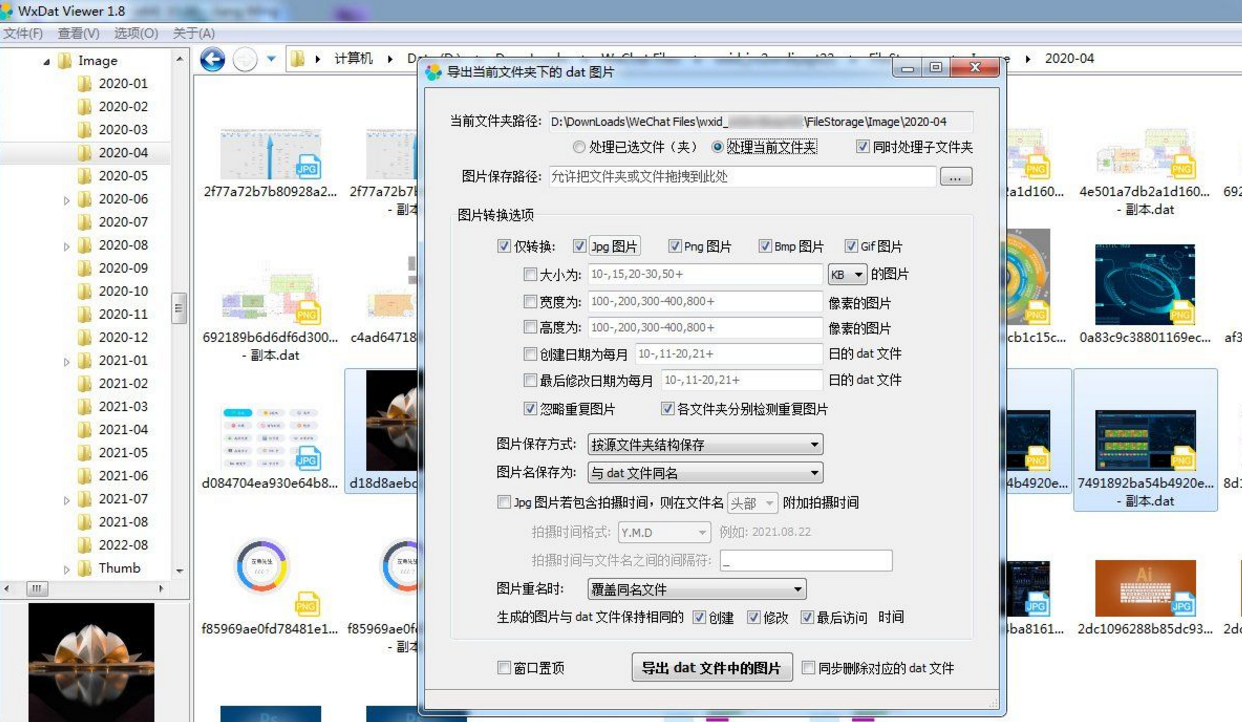Select 处理已选文件(夹) radio button
Image resolution: width=1242 pixels, height=722 pixels.
pyautogui.click(x=579, y=147)
